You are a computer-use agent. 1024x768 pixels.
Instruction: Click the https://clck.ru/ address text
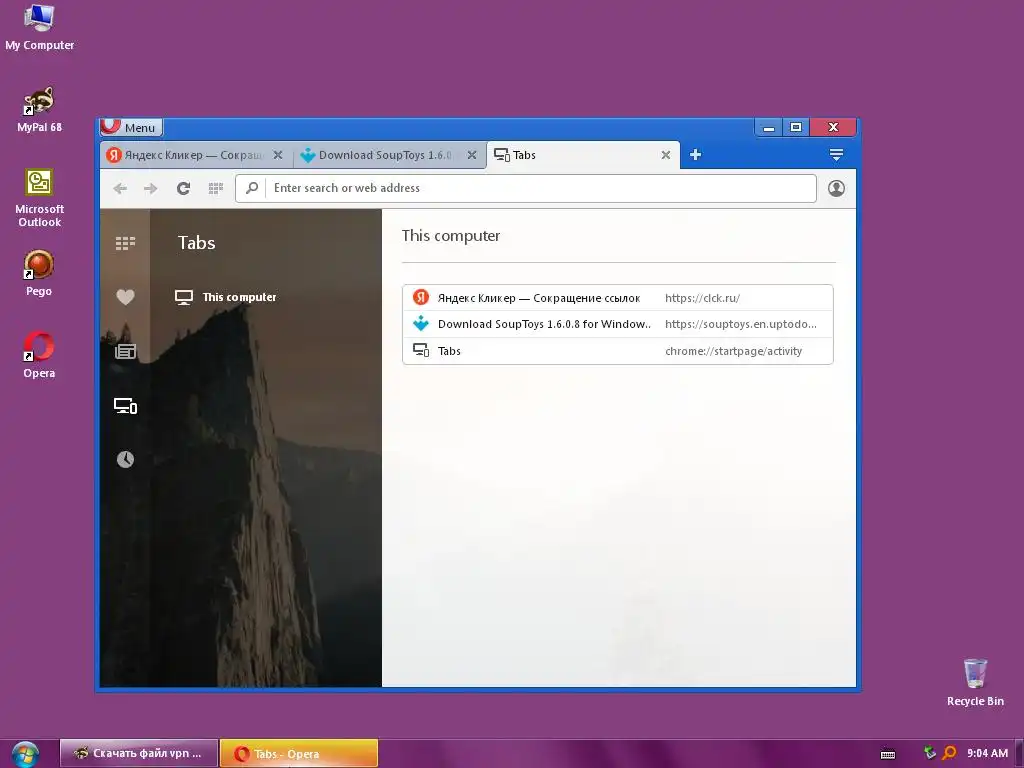point(702,298)
